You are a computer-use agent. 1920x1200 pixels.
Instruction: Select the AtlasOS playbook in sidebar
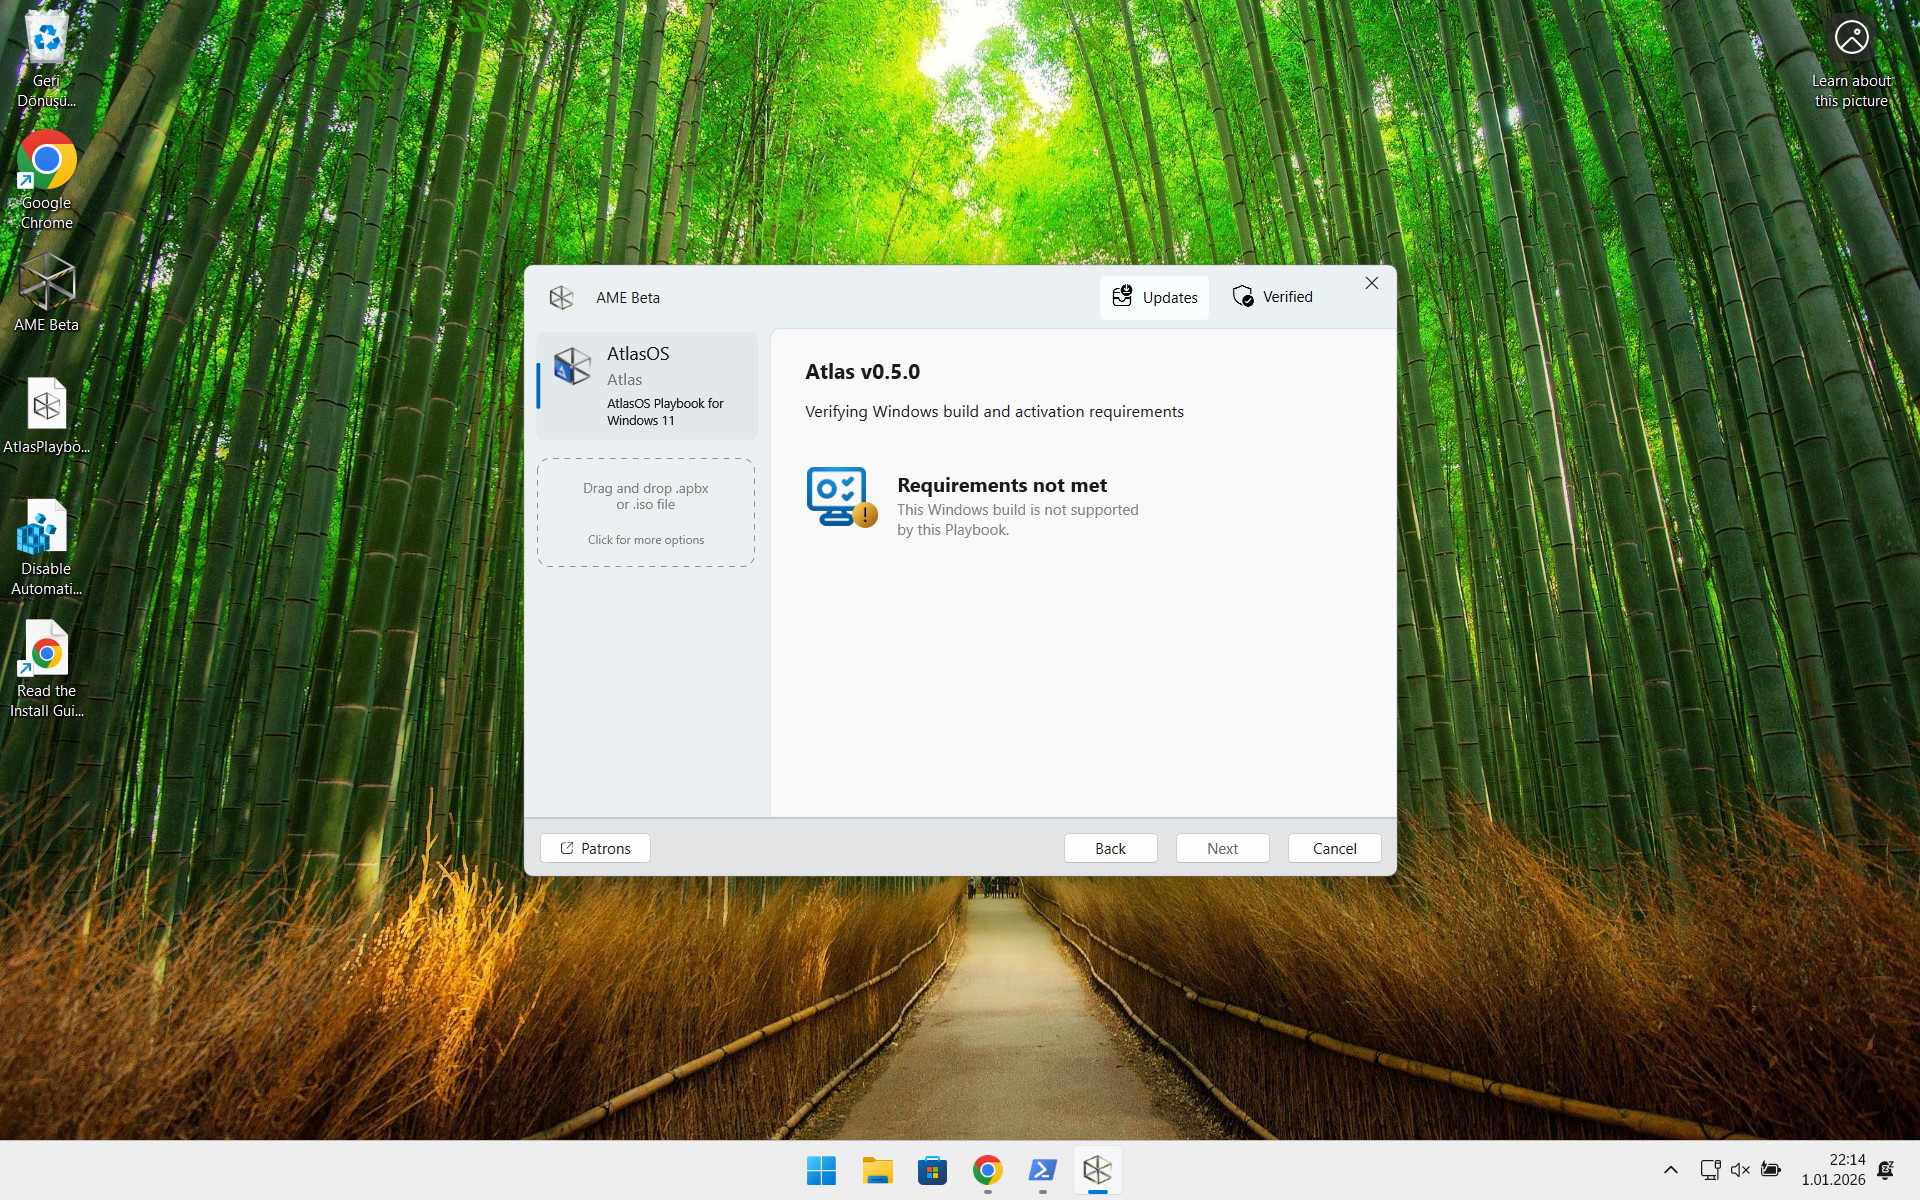(x=647, y=385)
